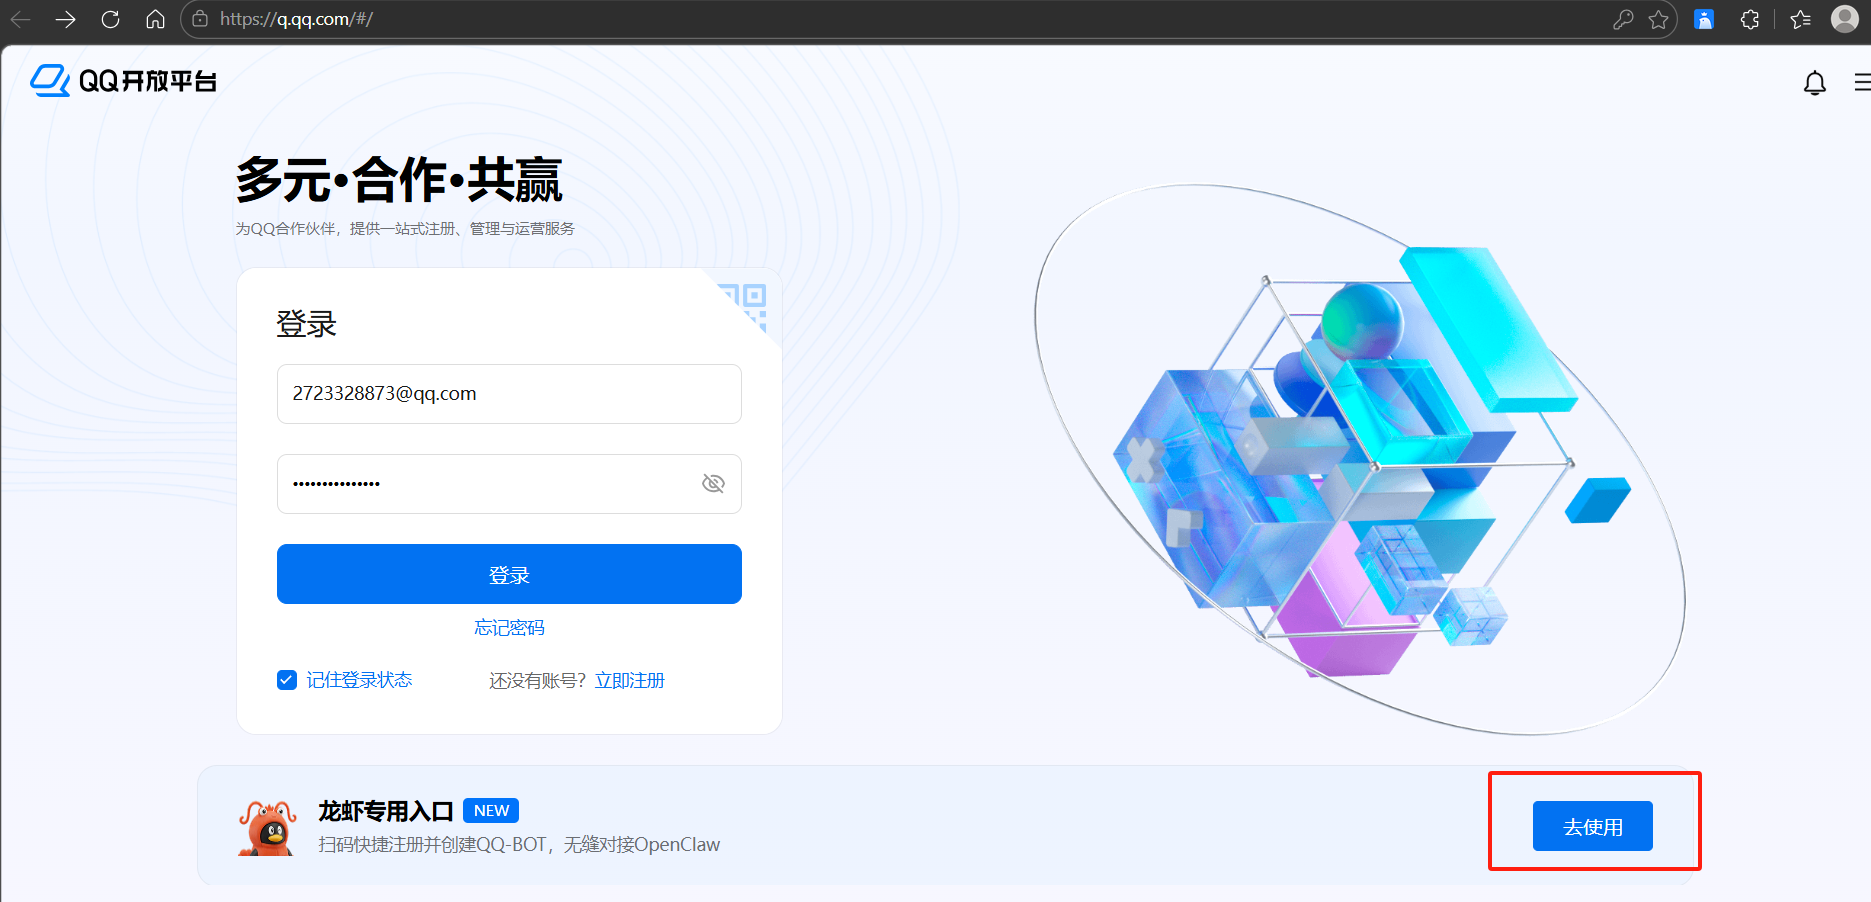Click the address bar URL
This screenshot has width=1871, height=902.
296,19
